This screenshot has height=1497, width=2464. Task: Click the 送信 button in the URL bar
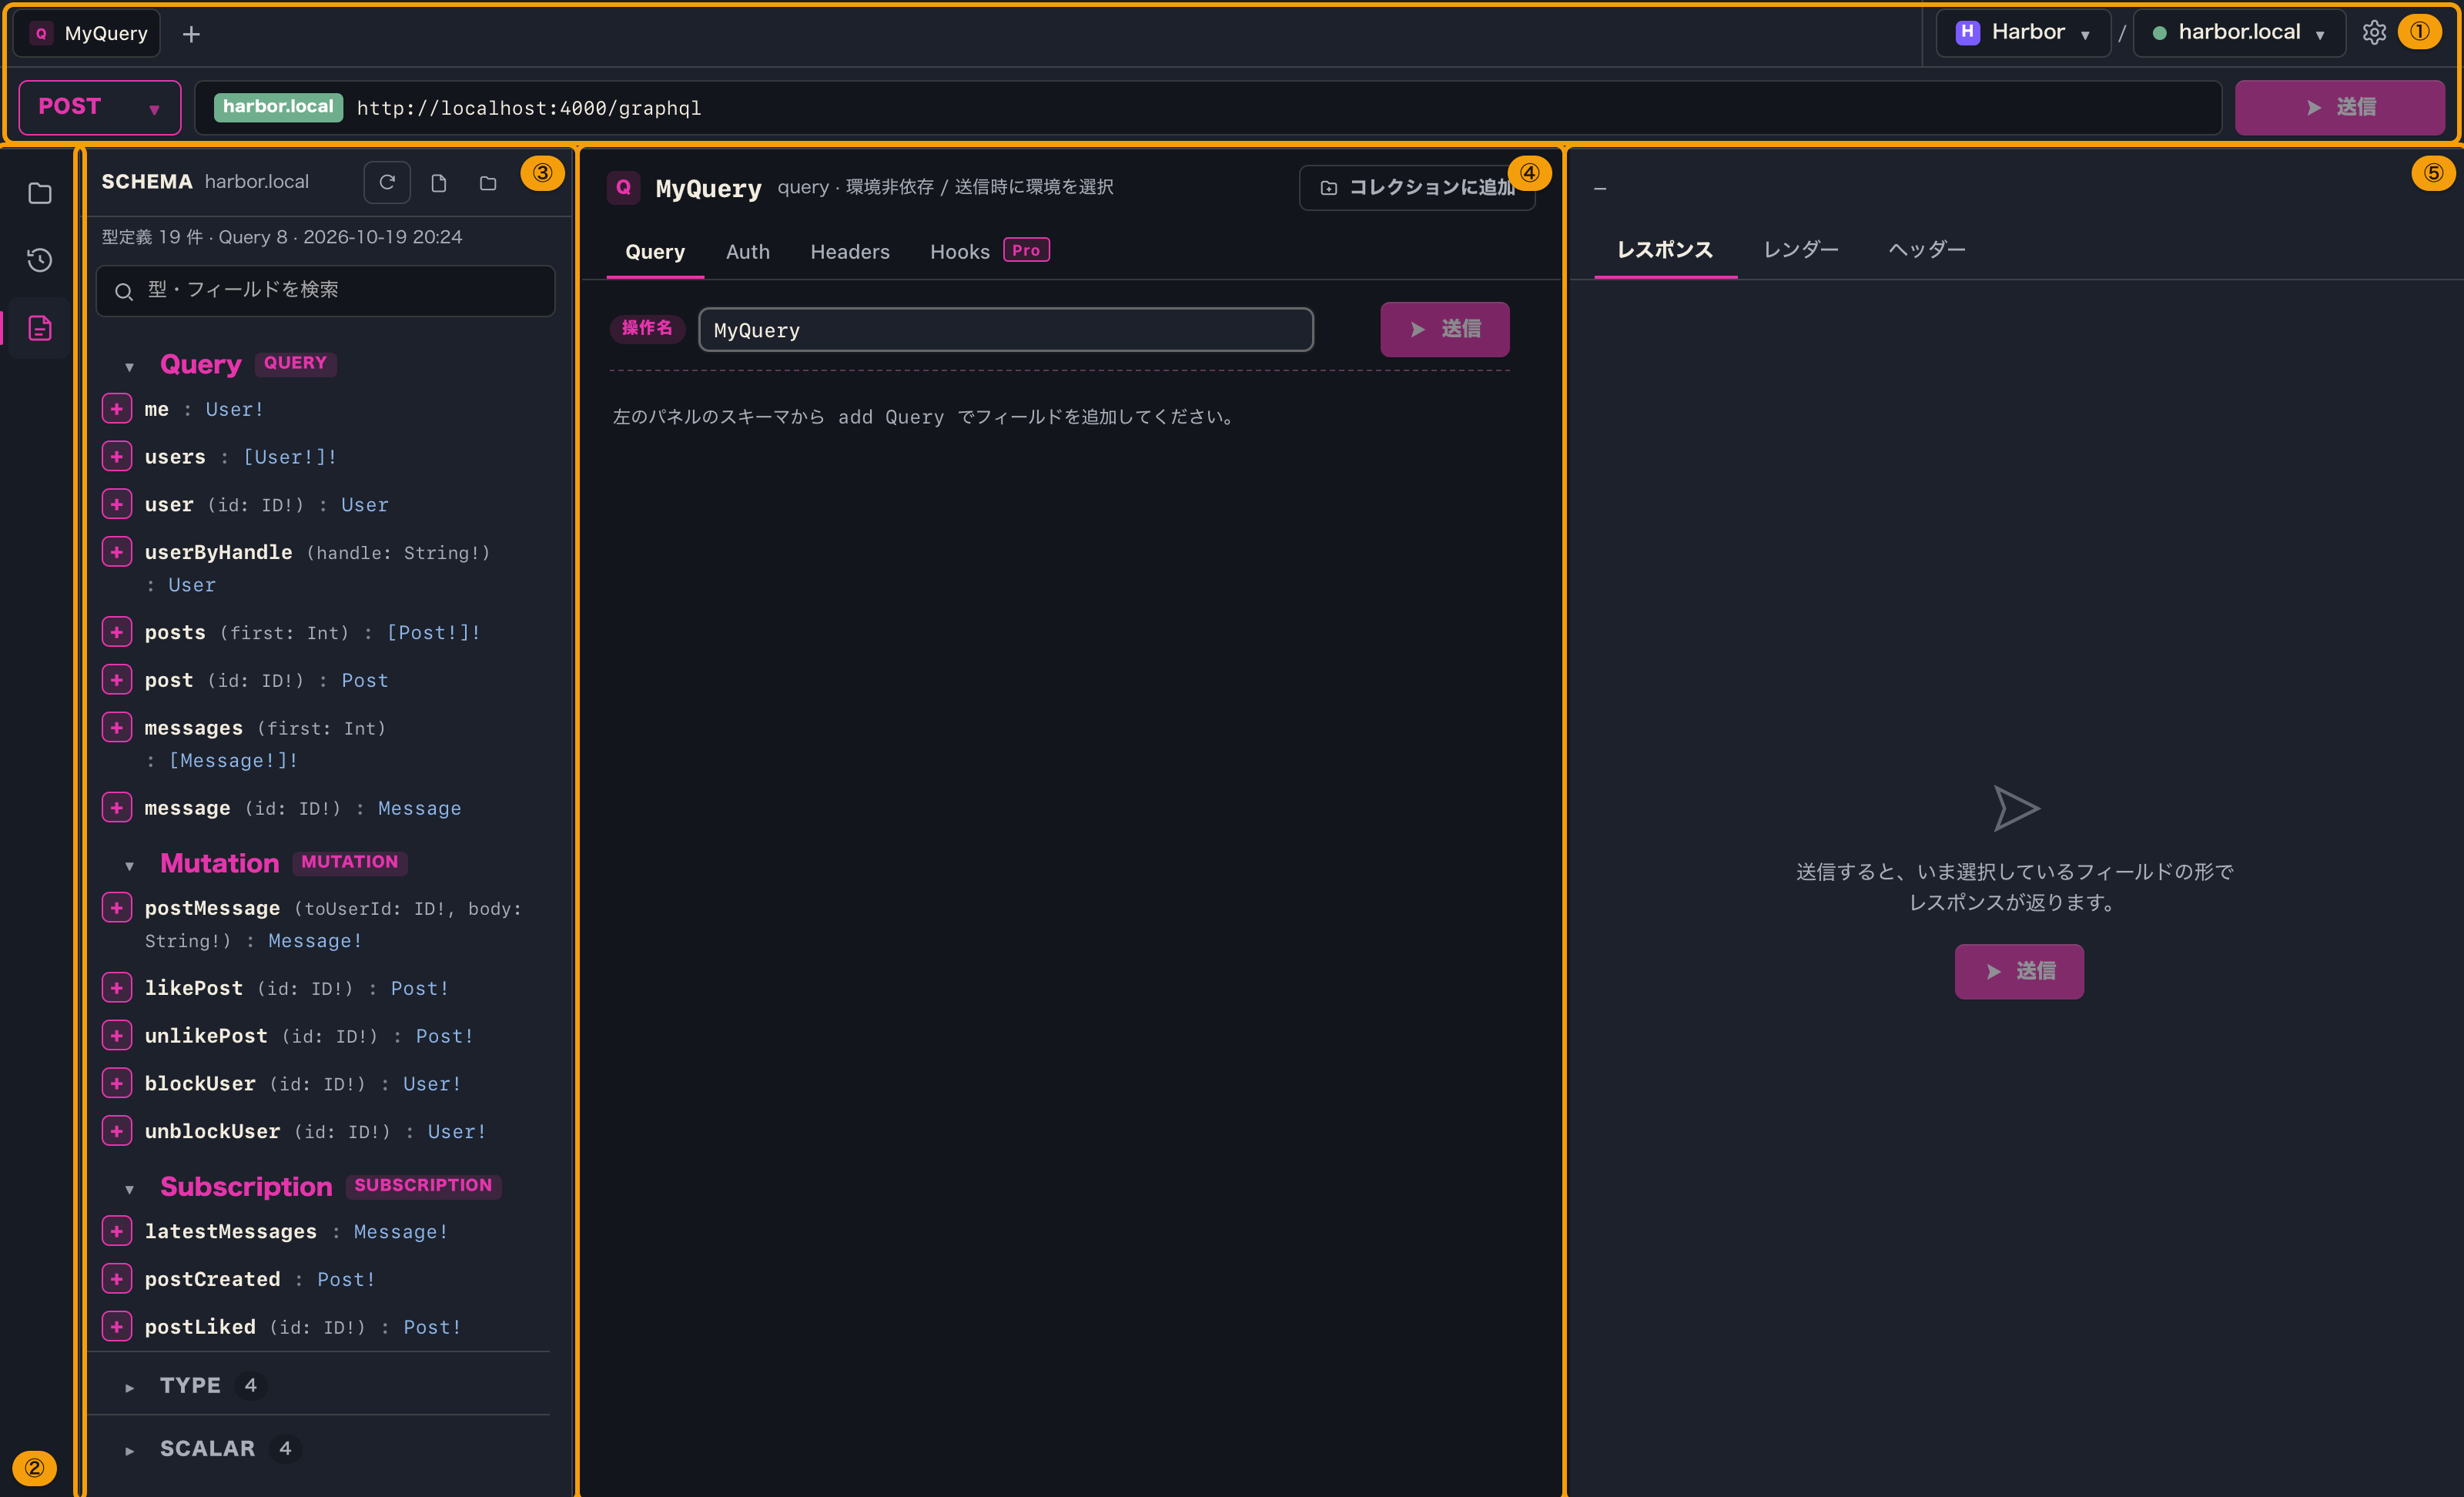point(2340,107)
